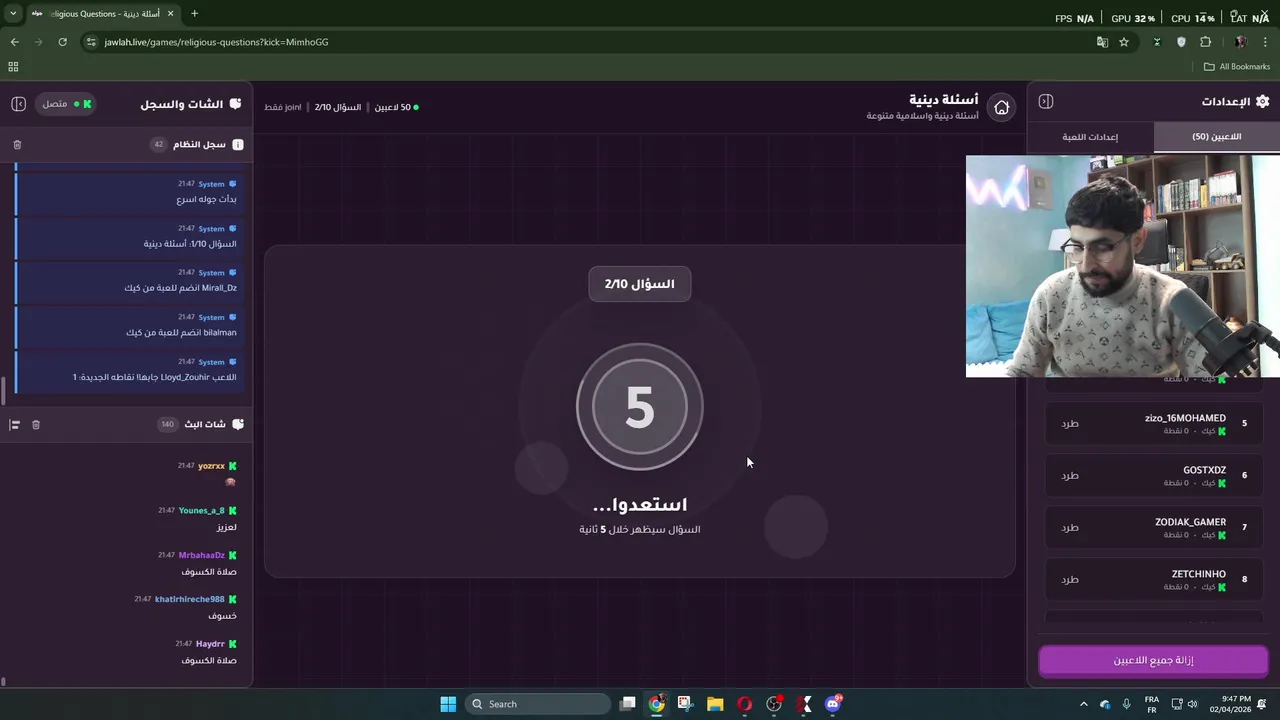The height and width of the screenshot is (720, 1280).
Task: Open the All Bookmarks folder
Action: 1237,67
